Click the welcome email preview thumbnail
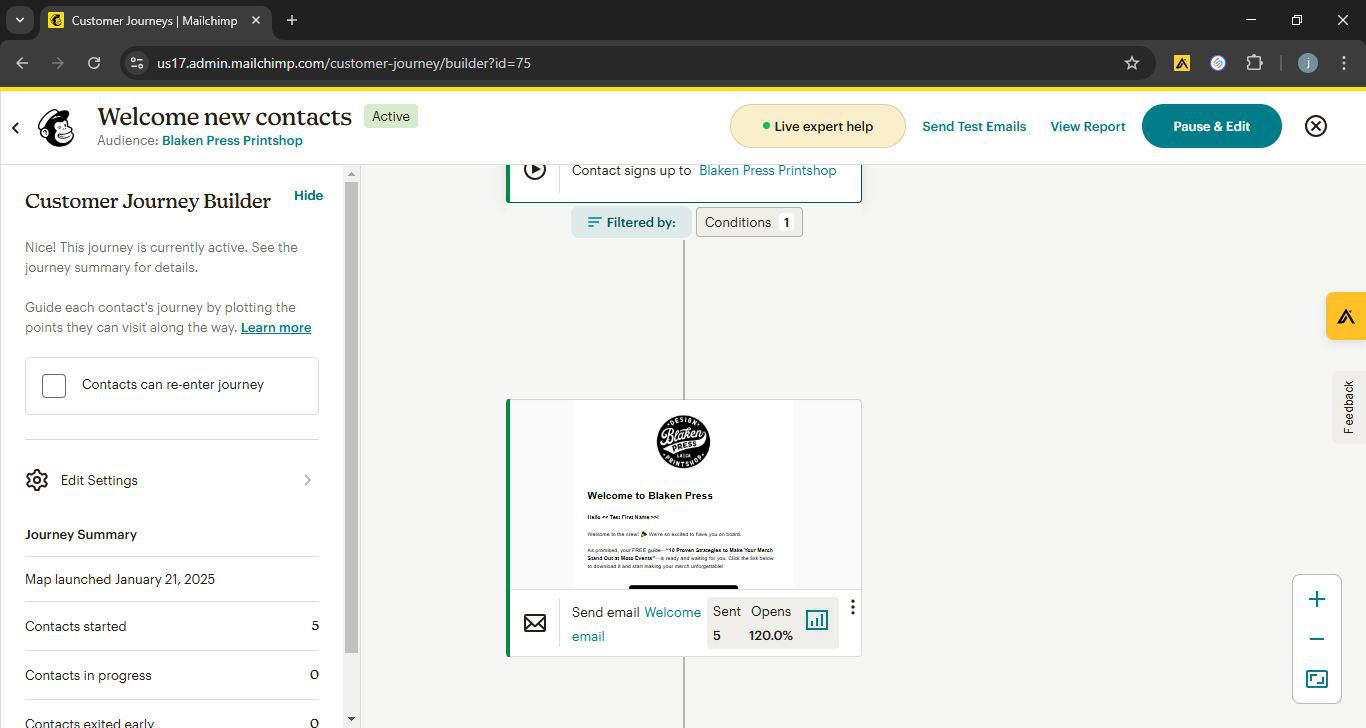This screenshot has height=728, width=1366. point(684,495)
